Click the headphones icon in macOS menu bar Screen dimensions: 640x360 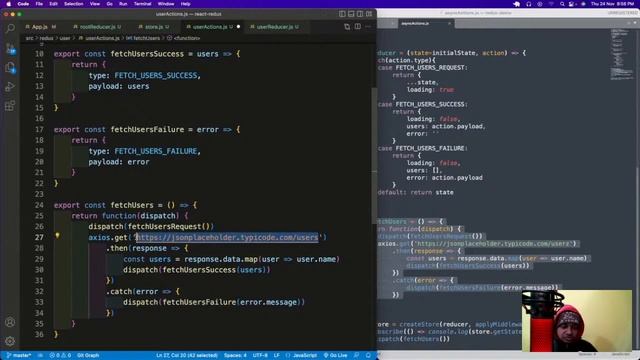(x=529, y=4)
